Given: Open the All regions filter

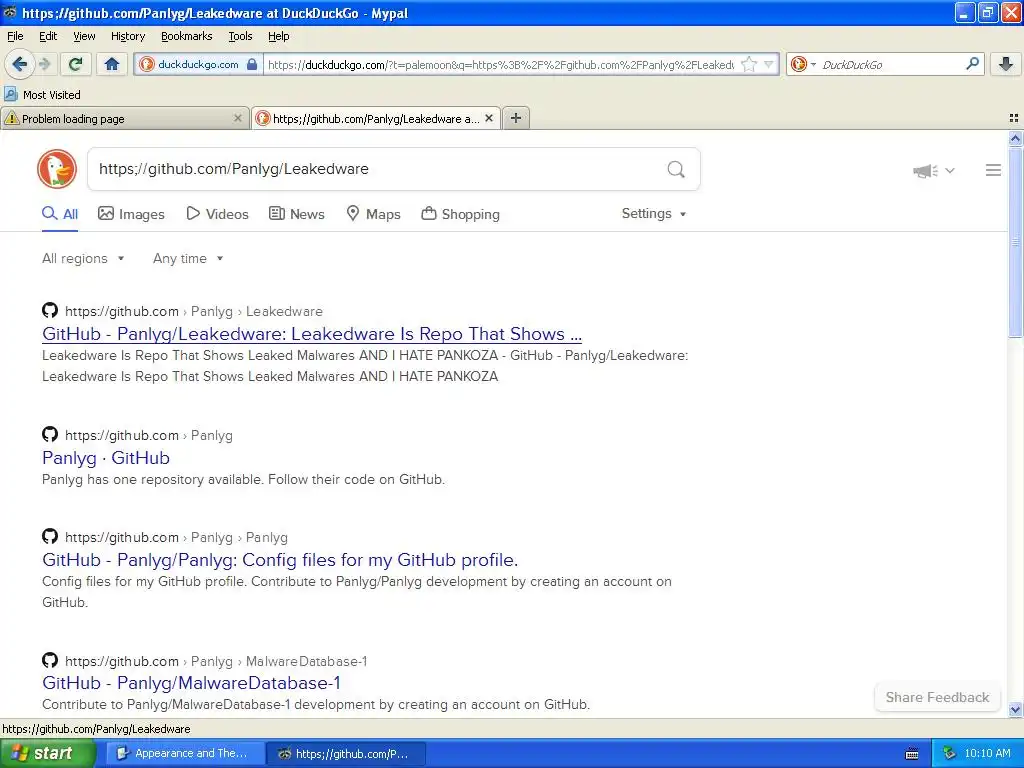Looking at the screenshot, I should click(x=83, y=259).
